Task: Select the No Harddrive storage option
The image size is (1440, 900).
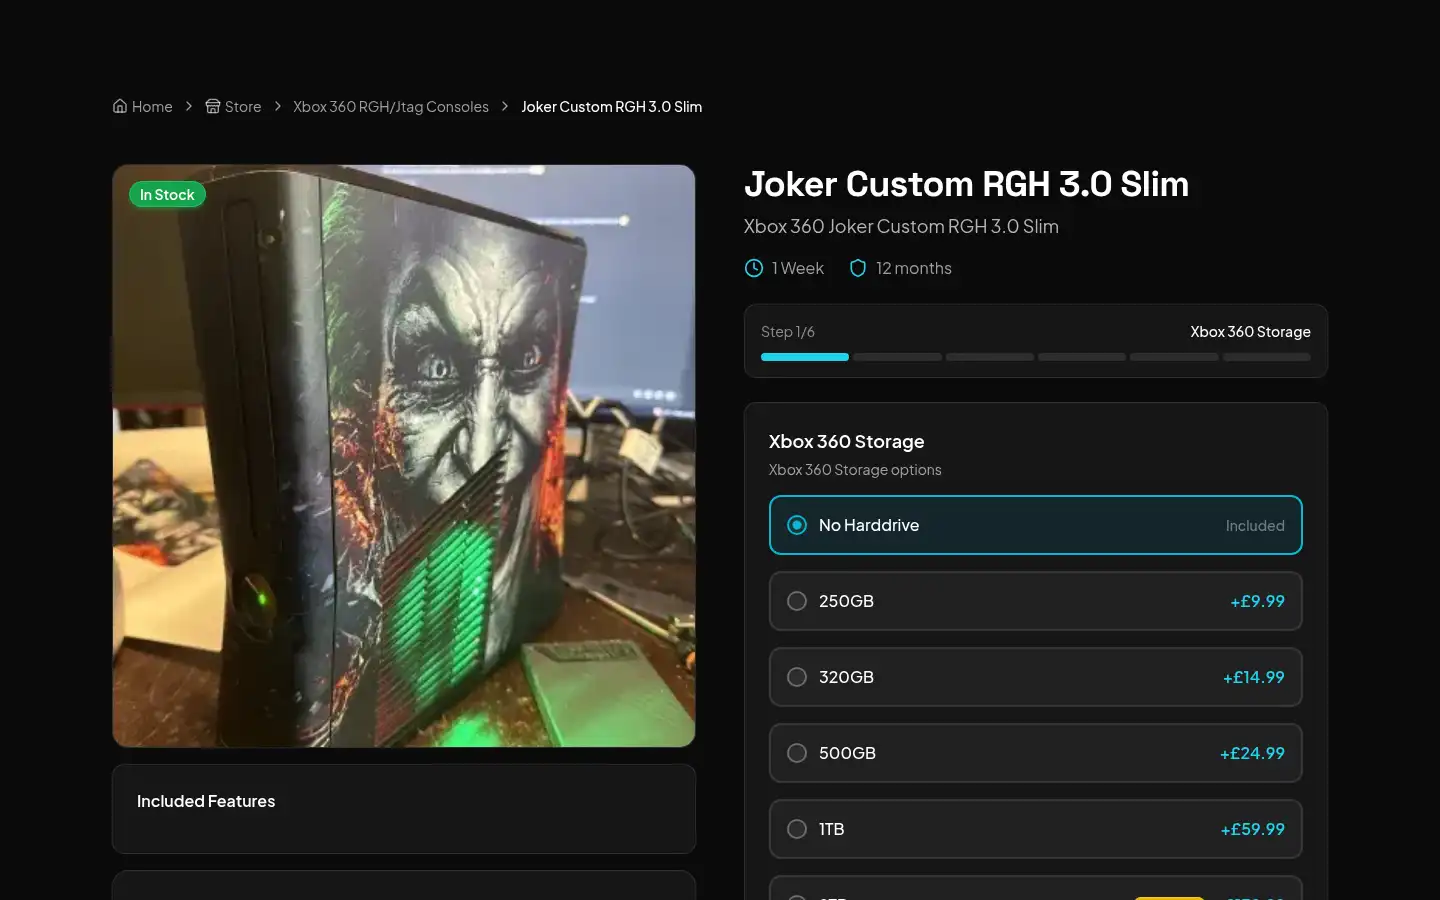Action: pos(1036,525)
